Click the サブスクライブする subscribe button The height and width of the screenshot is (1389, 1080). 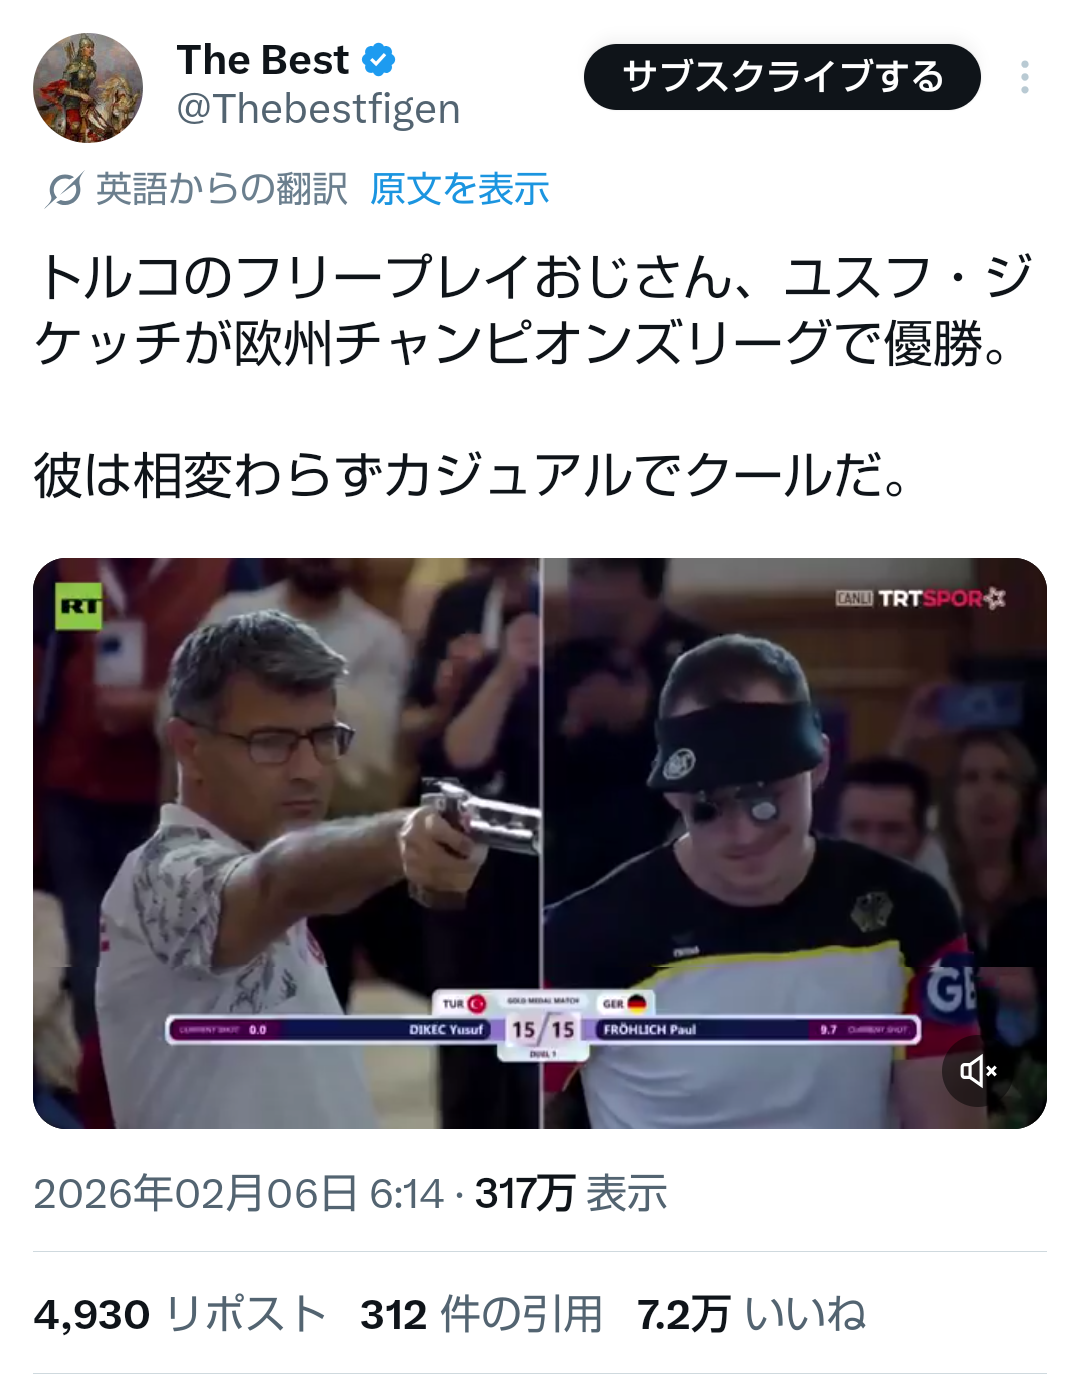point(782,77)
